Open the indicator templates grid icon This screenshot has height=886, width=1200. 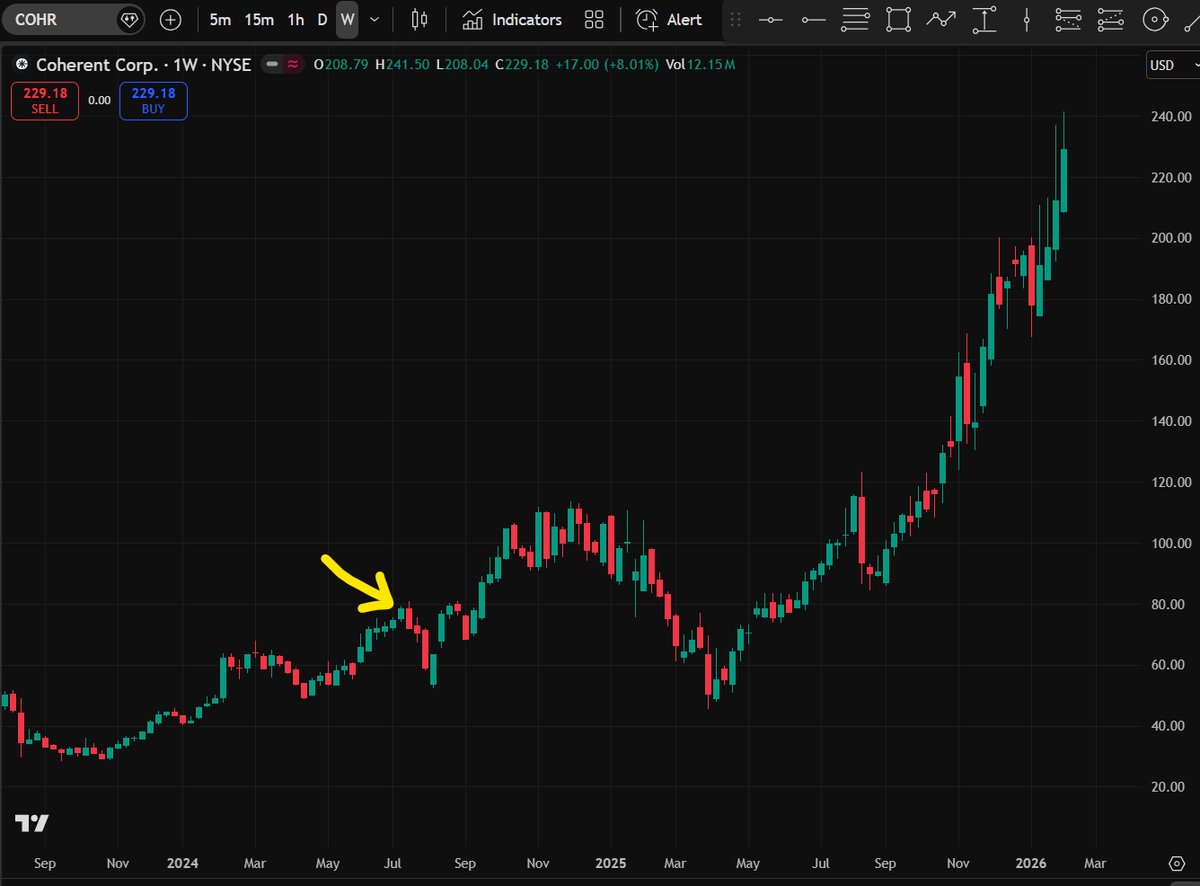click(x=594, y=19)
